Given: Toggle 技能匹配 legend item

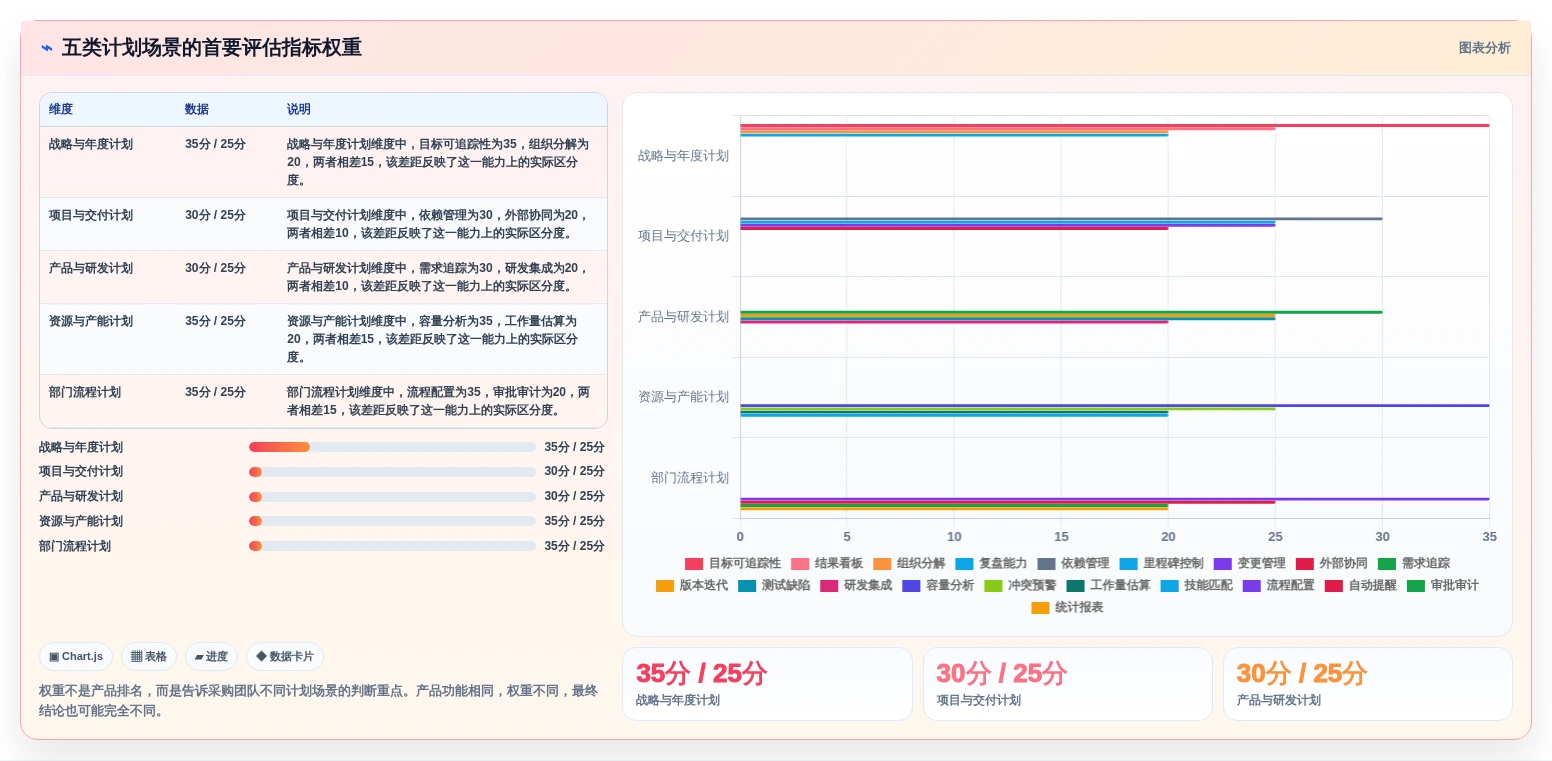Looking at the screenshot, I should 1196,586.
